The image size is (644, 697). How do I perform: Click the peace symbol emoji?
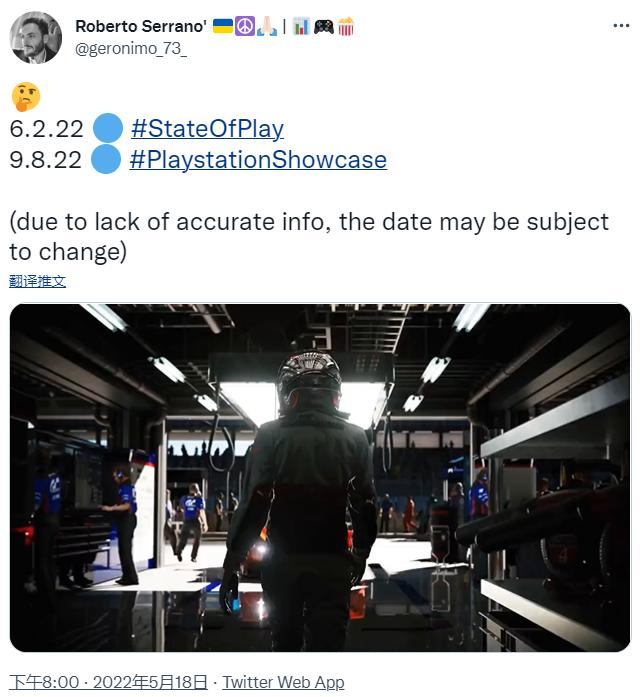[245, 27]
